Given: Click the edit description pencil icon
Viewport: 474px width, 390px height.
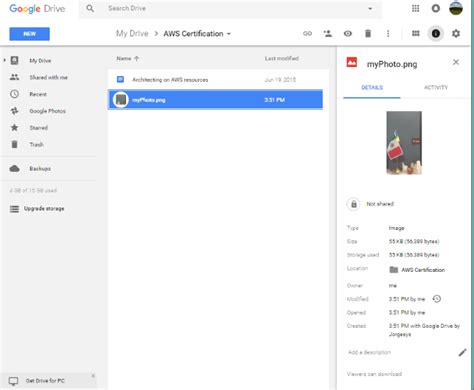Looking at the screenshot, I should [462, 352].
